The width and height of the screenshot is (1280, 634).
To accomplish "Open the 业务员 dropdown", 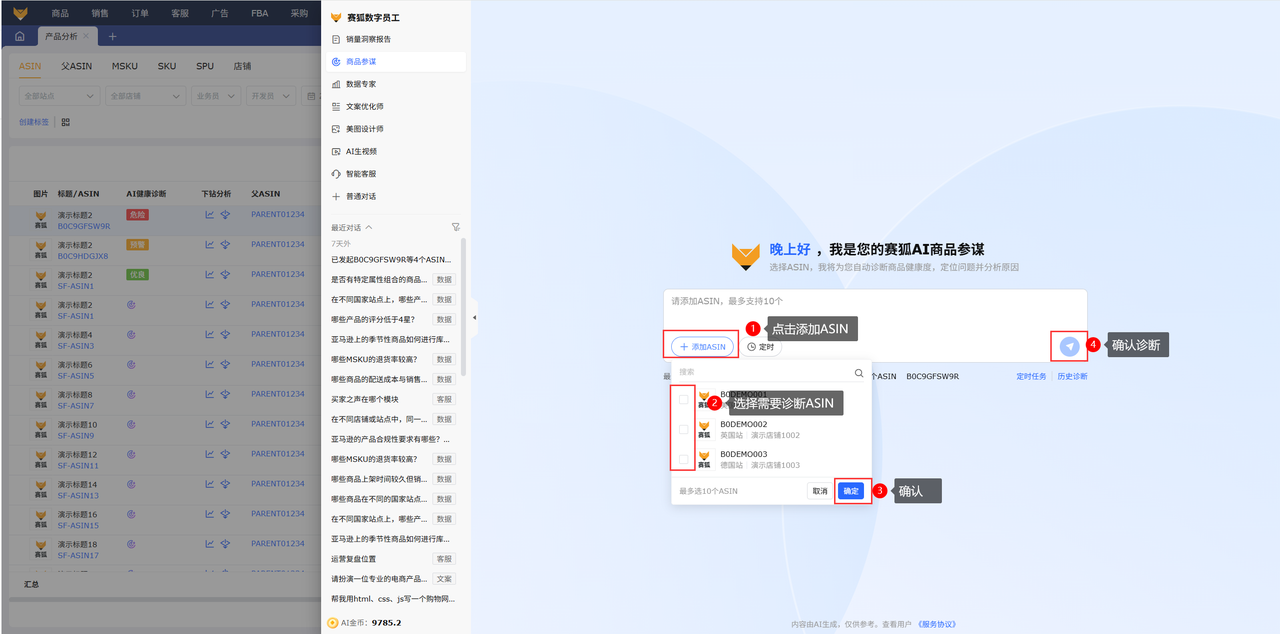I will 216,96.
